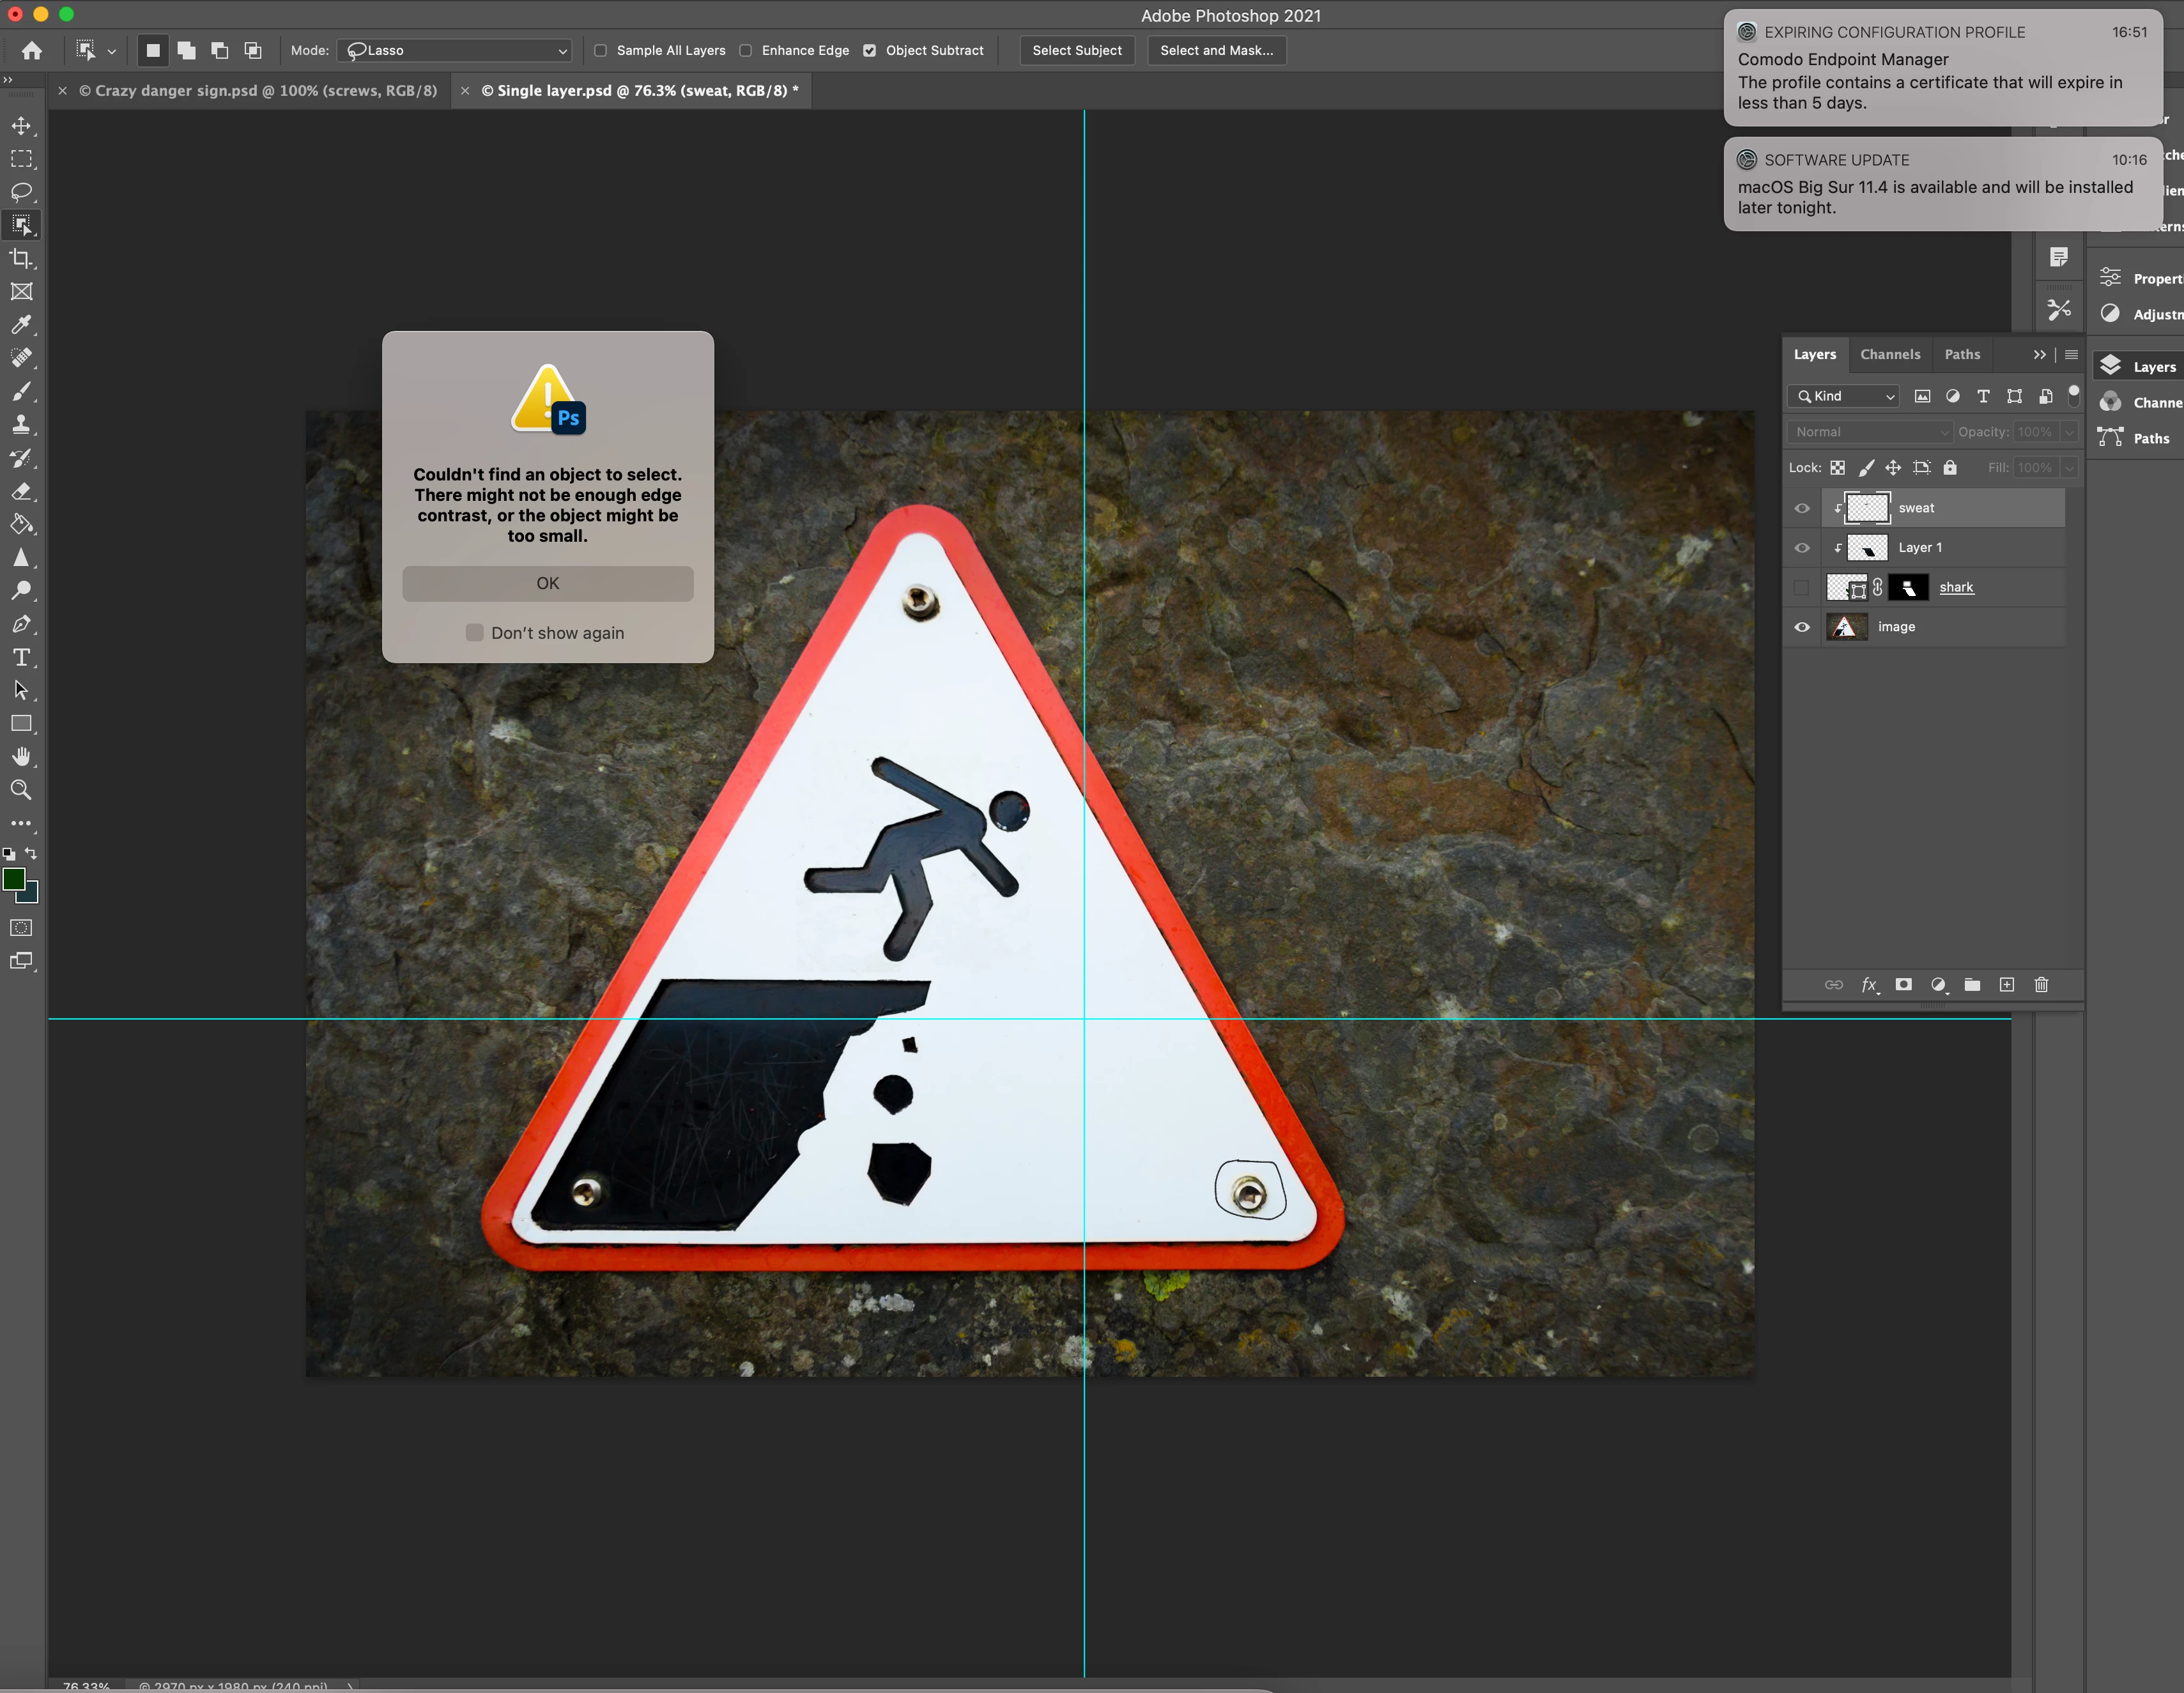Select the Lasso tool
The height and width of the screenshot is (1693, 2184).
(21, 192)
